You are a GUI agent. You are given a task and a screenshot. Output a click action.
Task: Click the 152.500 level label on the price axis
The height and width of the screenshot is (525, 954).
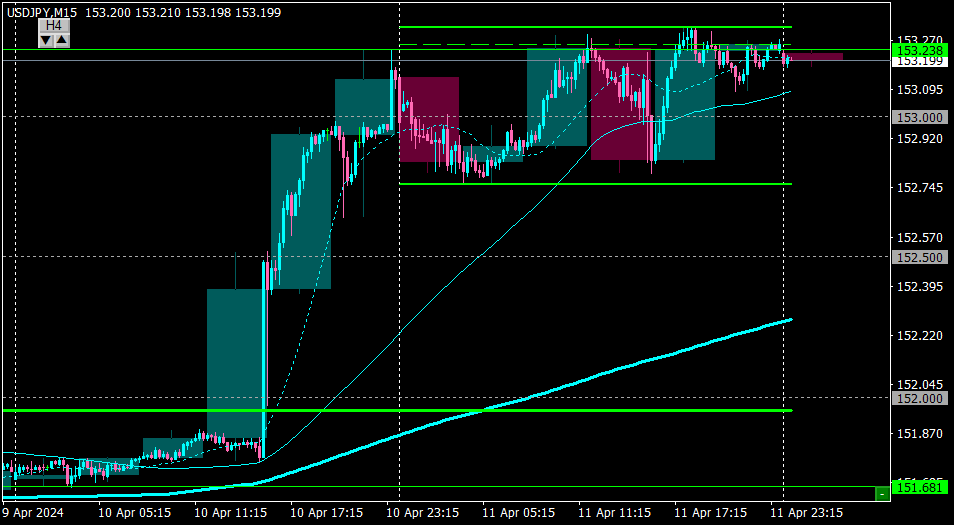[x=920, y=257]
